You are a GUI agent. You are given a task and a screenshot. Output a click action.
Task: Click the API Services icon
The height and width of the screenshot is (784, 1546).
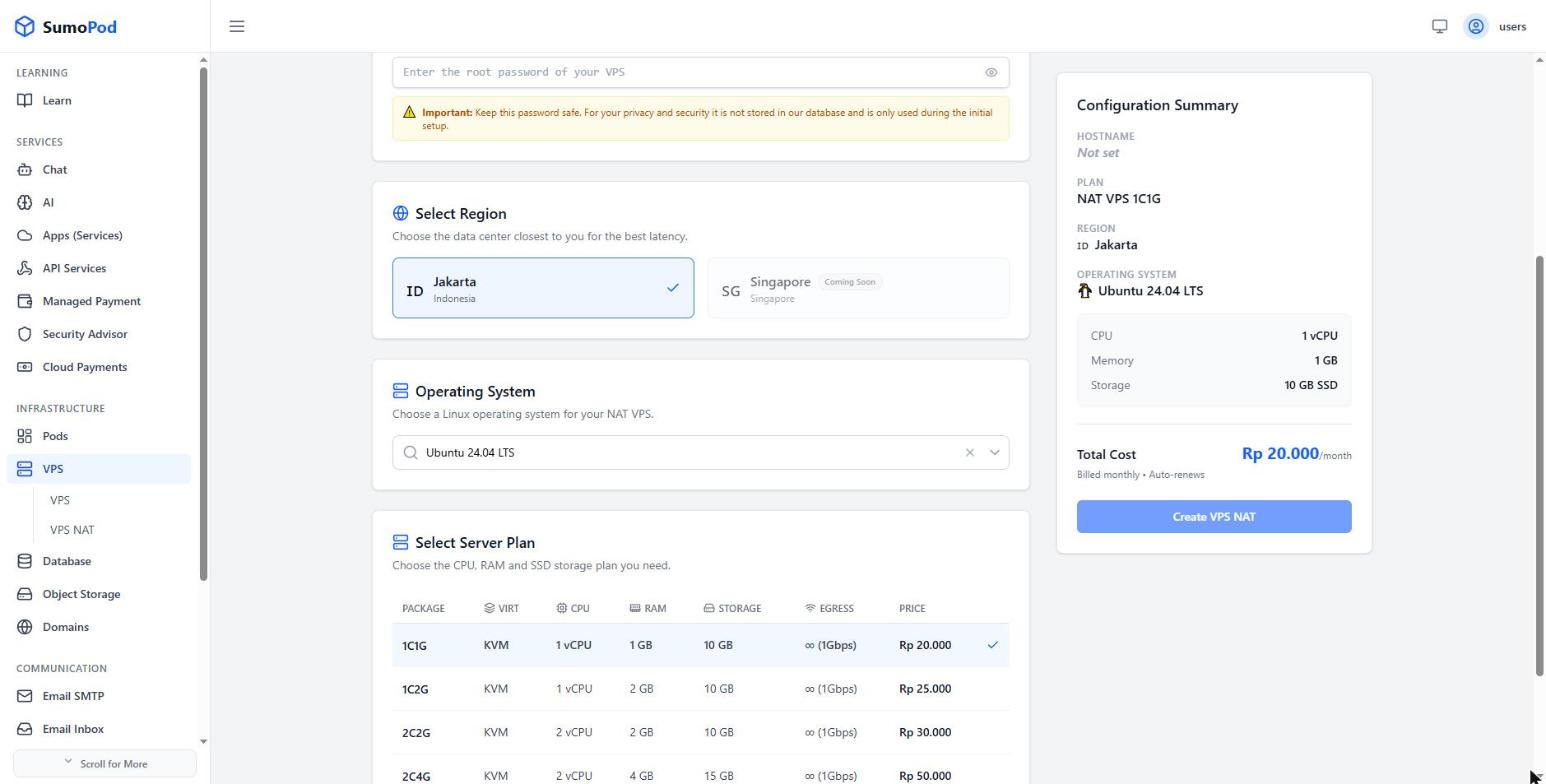[25, 268]
